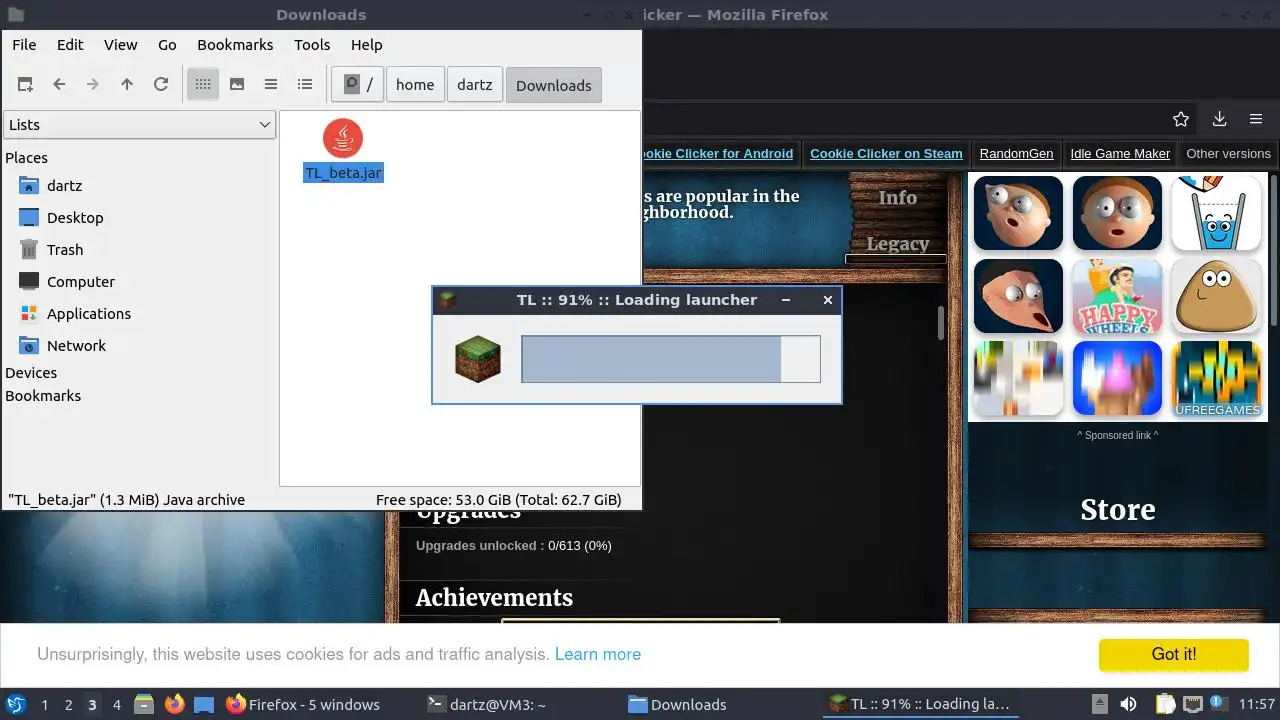Open Firefox downloads panel

pos(1219,119)
